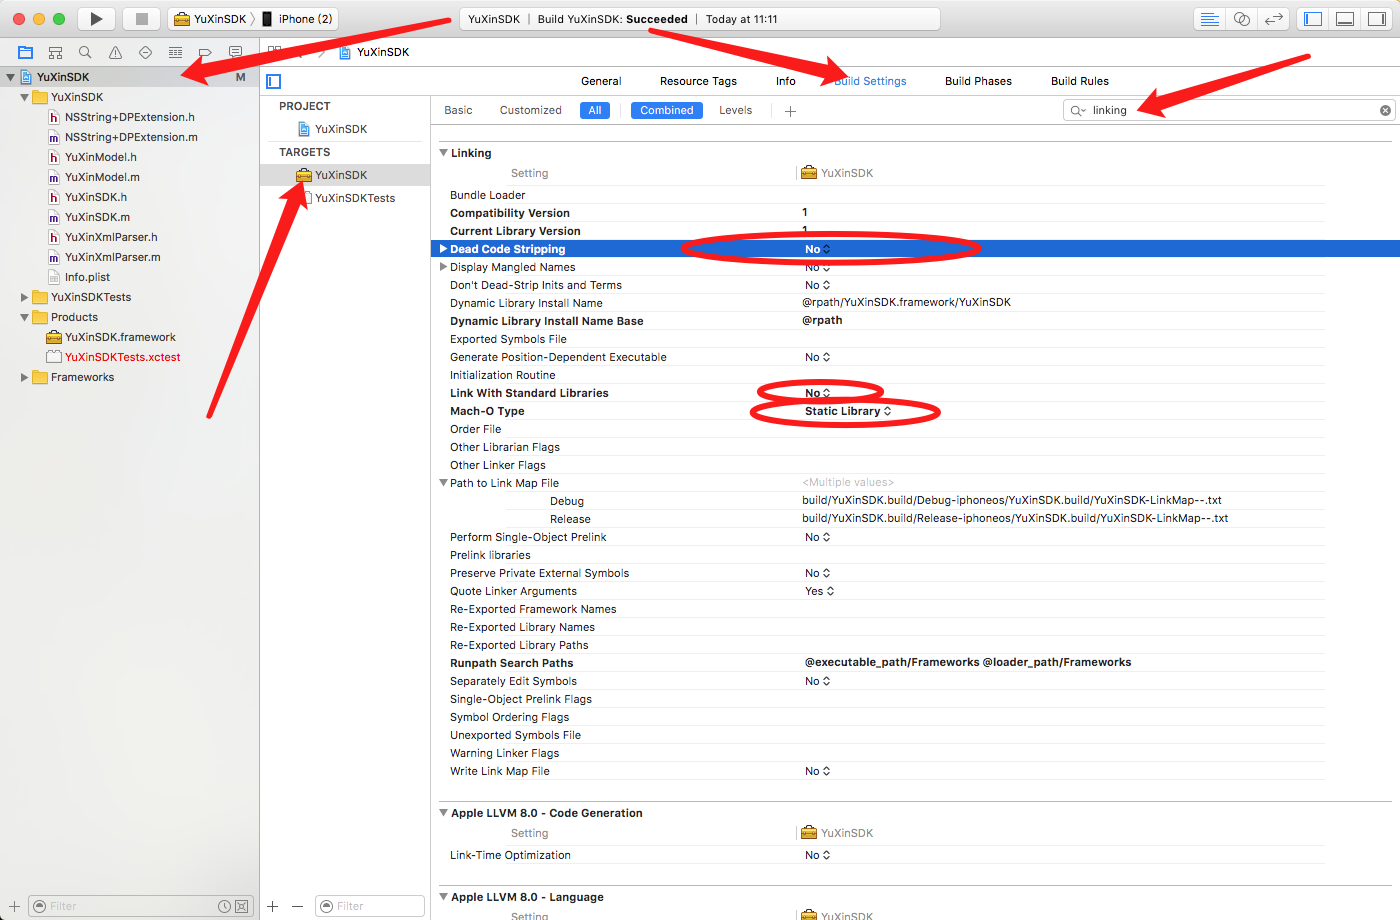
Task: Open the Build Phases tab
Action: click(x=978, y=81)
